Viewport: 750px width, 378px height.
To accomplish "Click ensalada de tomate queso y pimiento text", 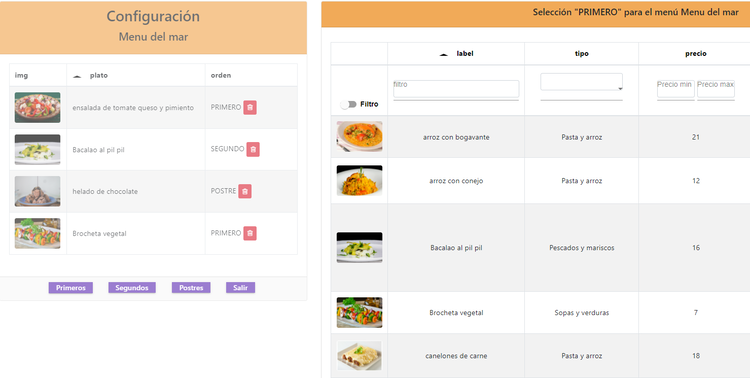I will (133, 108).
